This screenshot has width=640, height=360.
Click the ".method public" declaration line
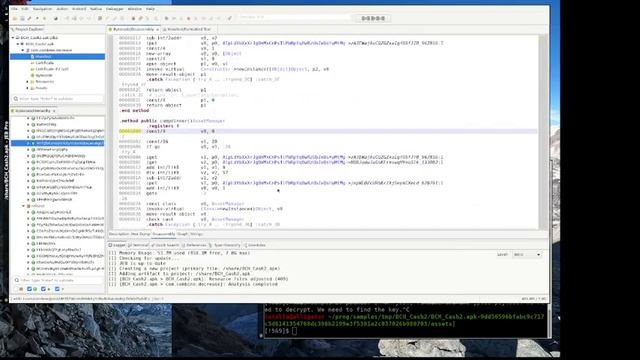[172, 121]
